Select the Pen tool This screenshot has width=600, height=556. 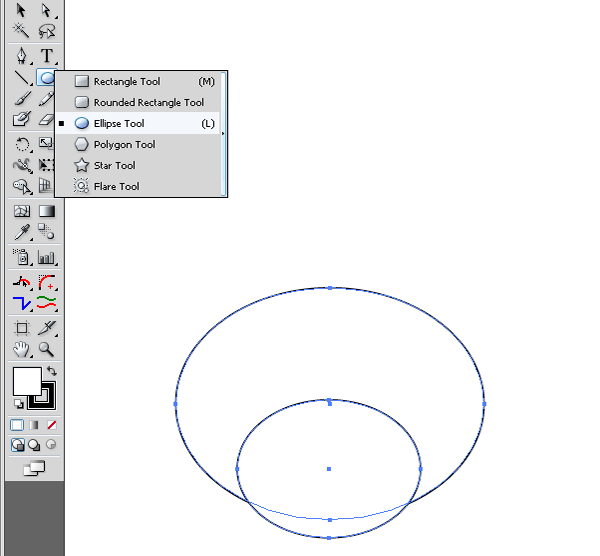pos(21,56)
